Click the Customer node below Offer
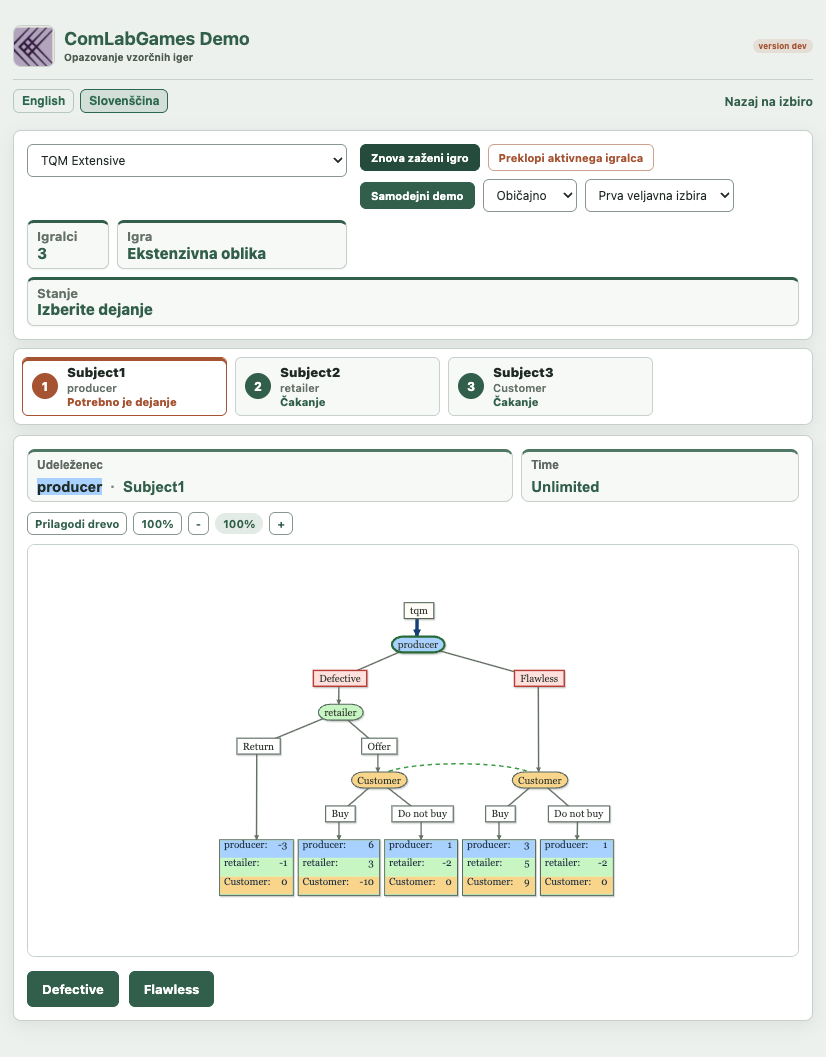Screen dimensions: 826x1057 (379, 780)
